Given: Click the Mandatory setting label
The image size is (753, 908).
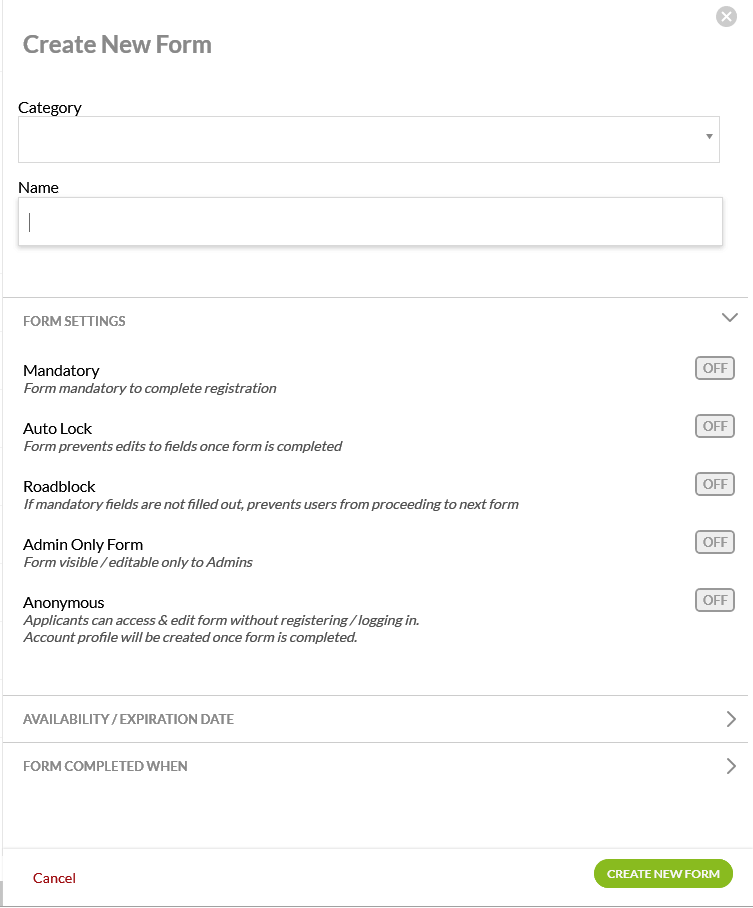Looking at the screenshot, I should [x=61, y=370].
